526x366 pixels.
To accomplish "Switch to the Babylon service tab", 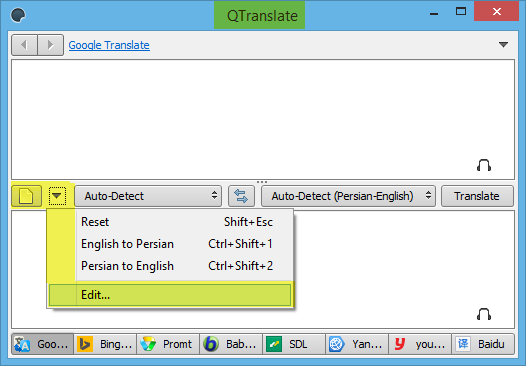I will pyautogui.click(x=231, y=344).
